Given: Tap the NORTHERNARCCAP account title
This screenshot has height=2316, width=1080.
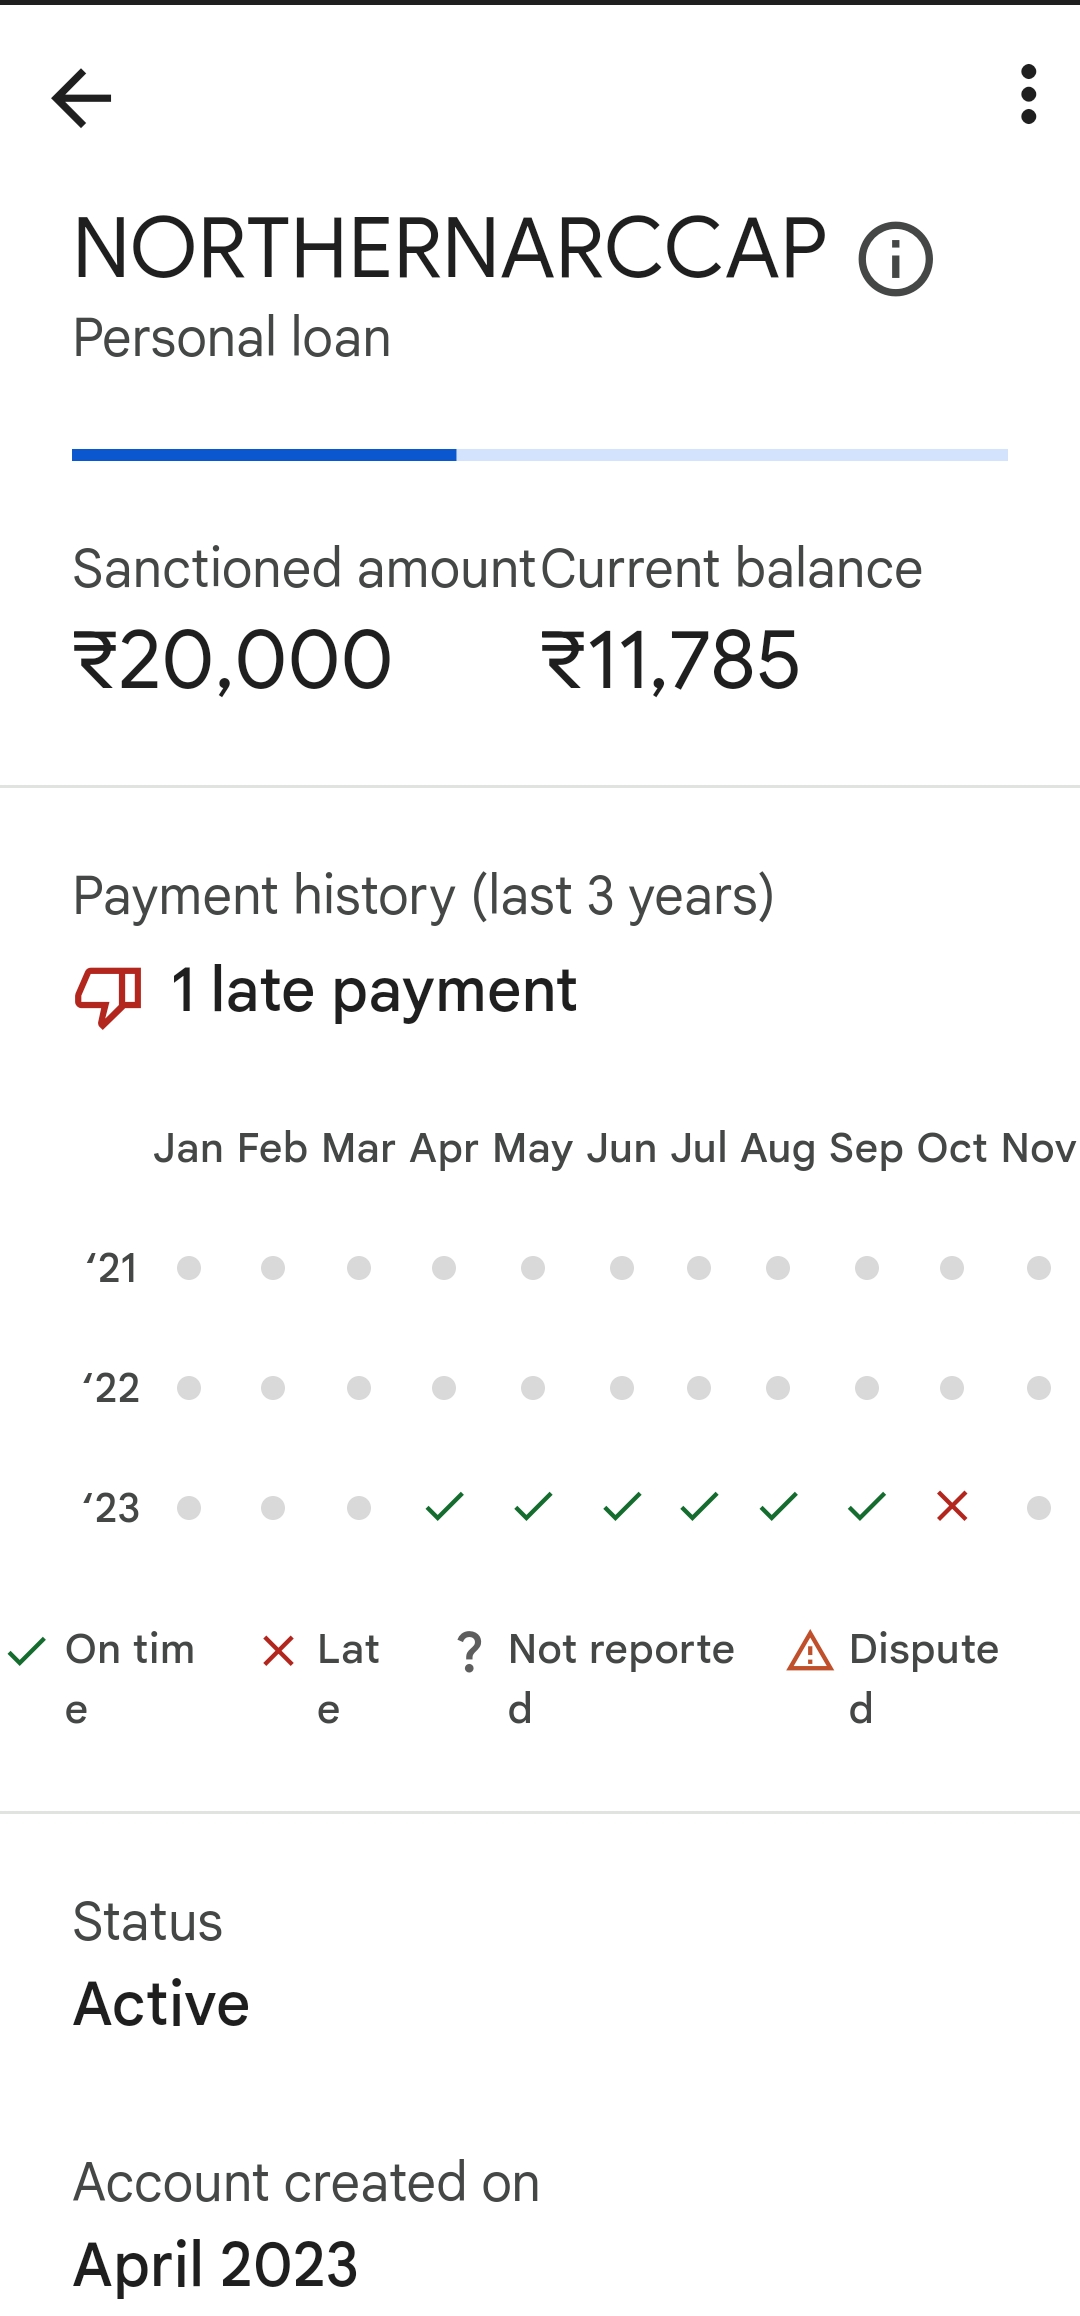Looking at the screenshot, I should tap(450, 249).
